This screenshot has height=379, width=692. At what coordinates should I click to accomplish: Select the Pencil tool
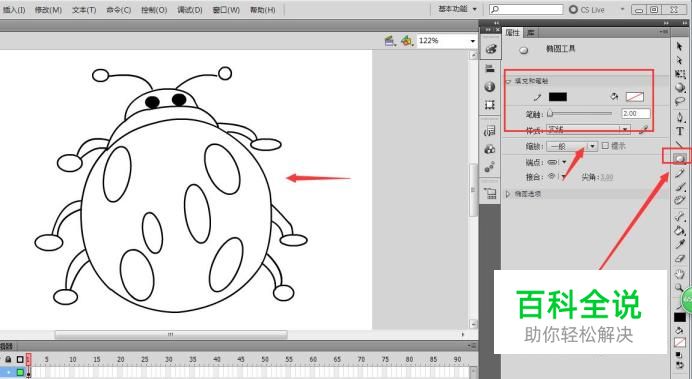pos(680,173)
